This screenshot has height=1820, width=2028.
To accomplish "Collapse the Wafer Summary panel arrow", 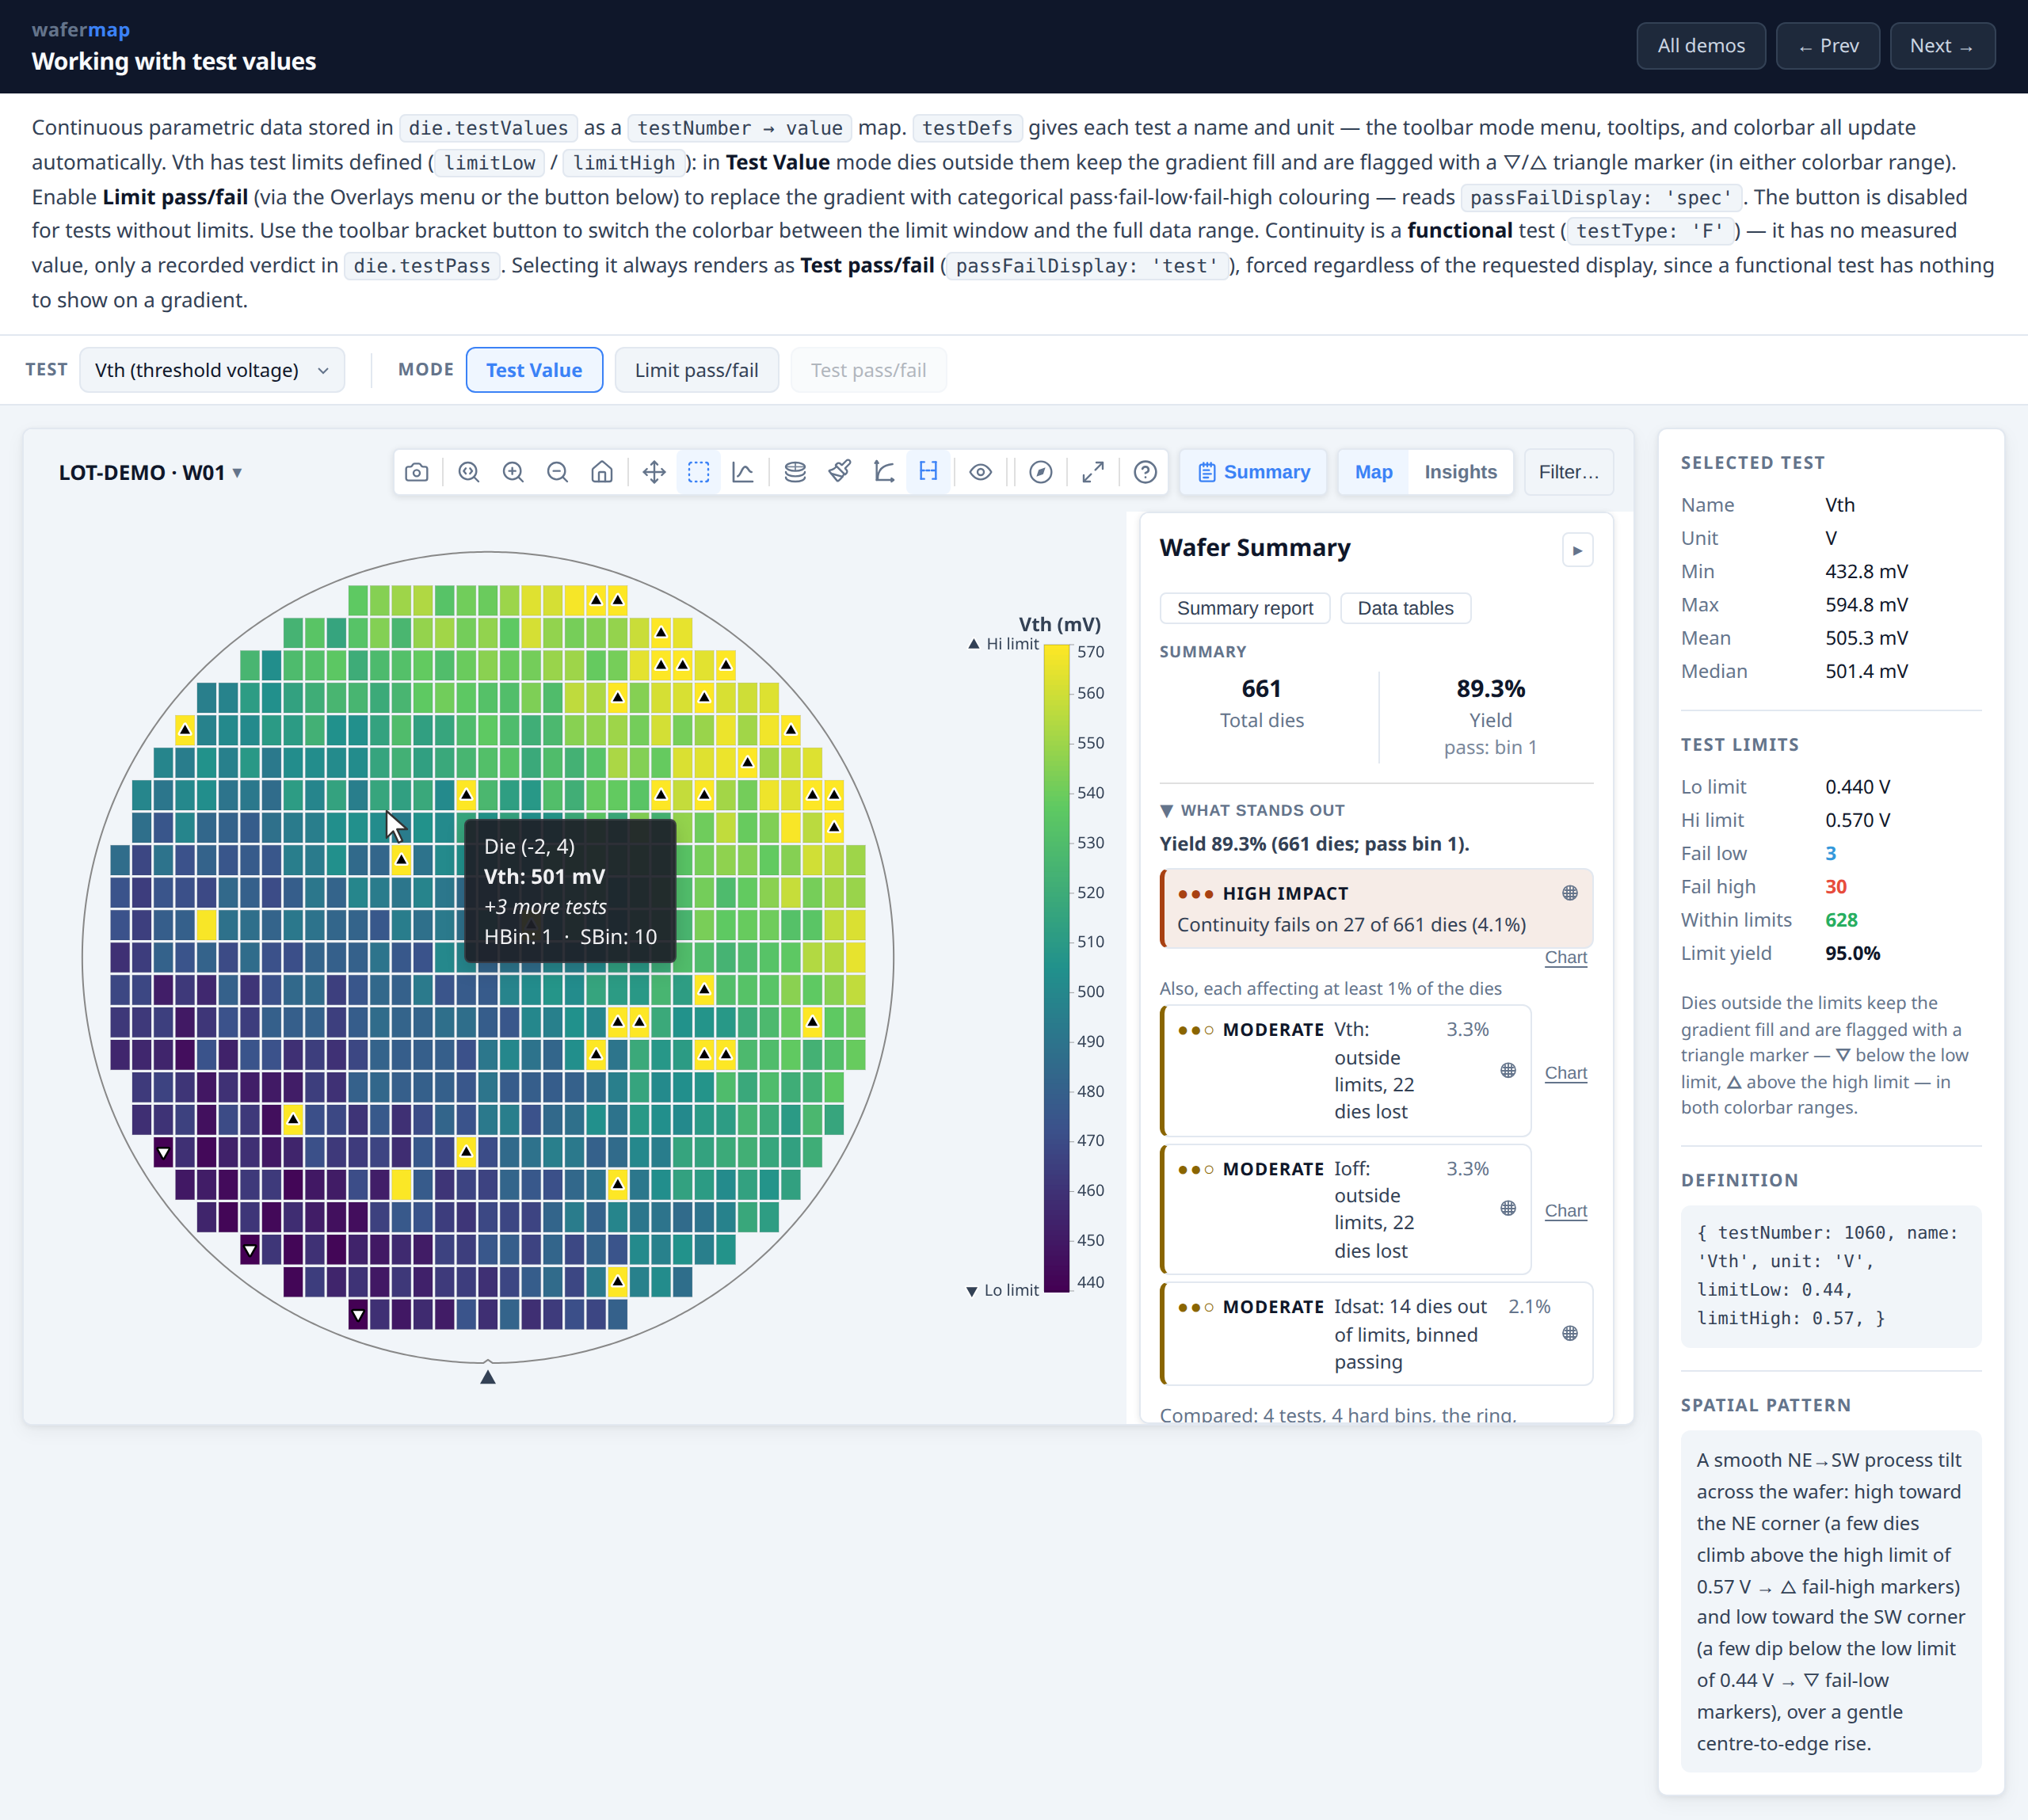I will click(x=1577, y=550).
